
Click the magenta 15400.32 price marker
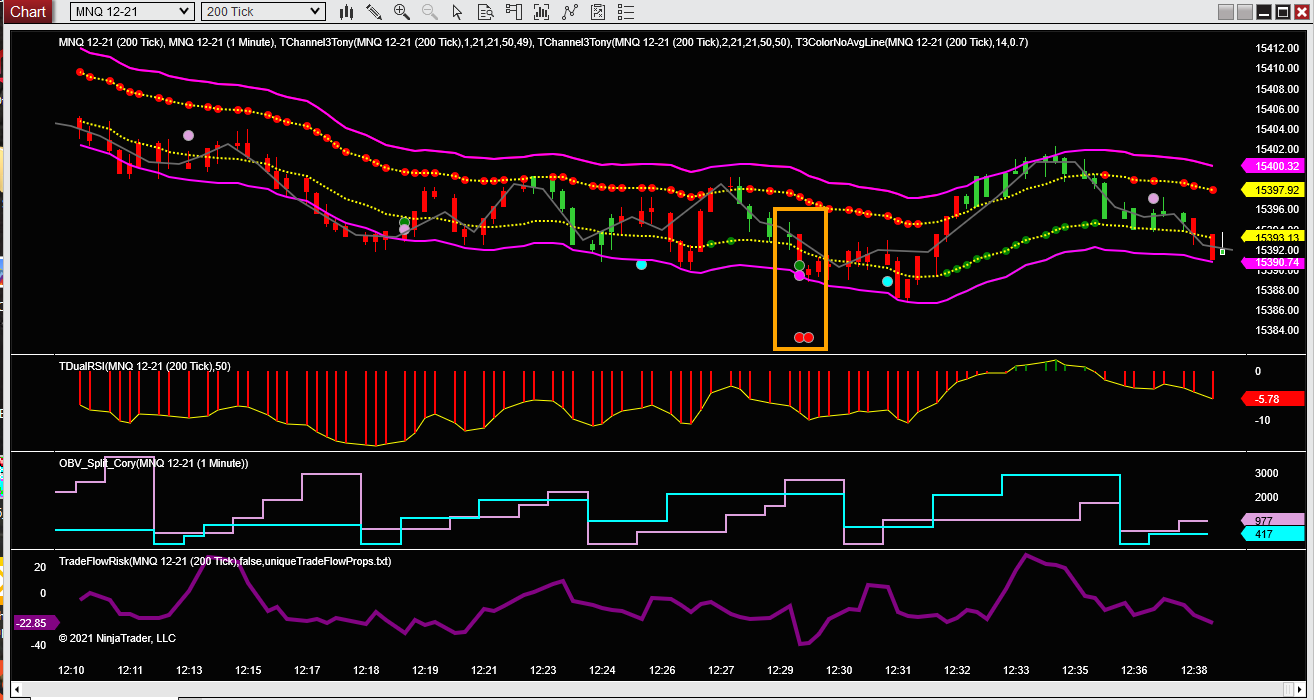coord(1271,166)
